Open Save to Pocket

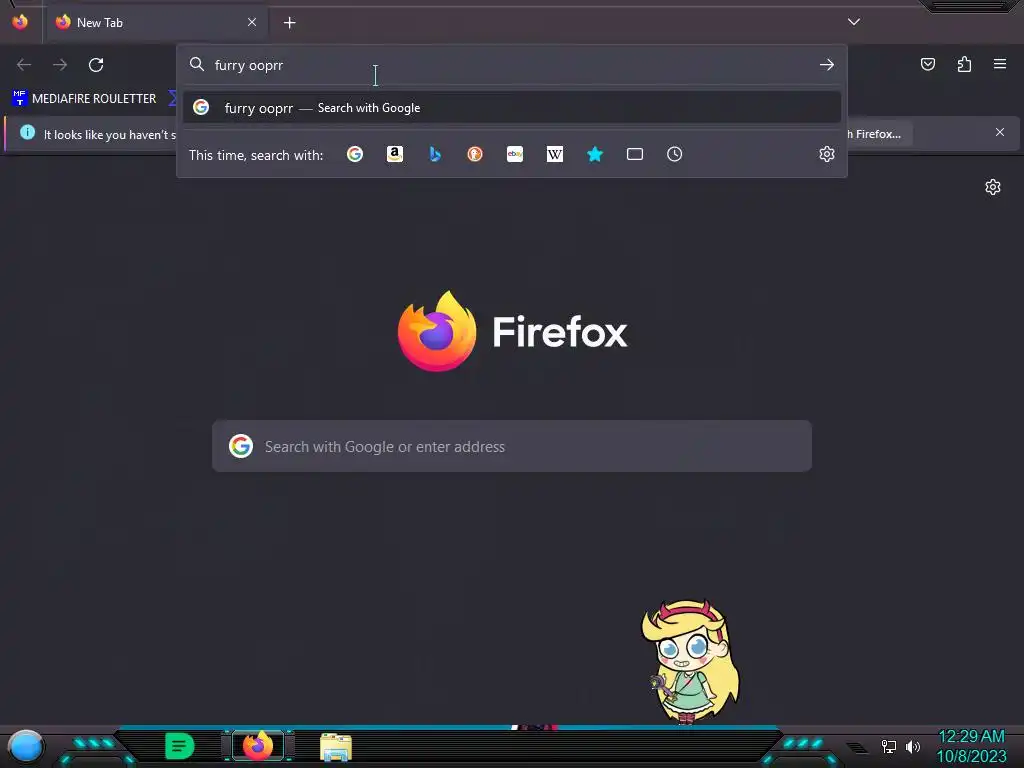[928, 64]
